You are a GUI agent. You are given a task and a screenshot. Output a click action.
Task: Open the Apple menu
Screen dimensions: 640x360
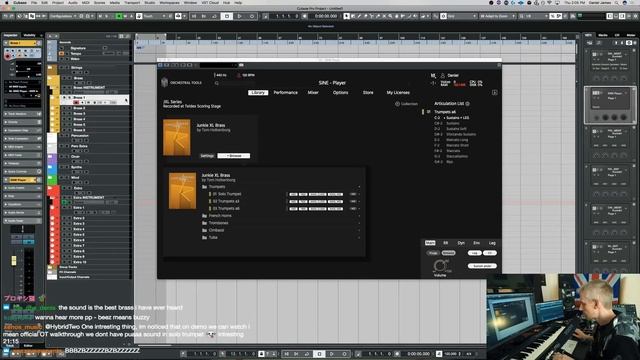(6, 2)
